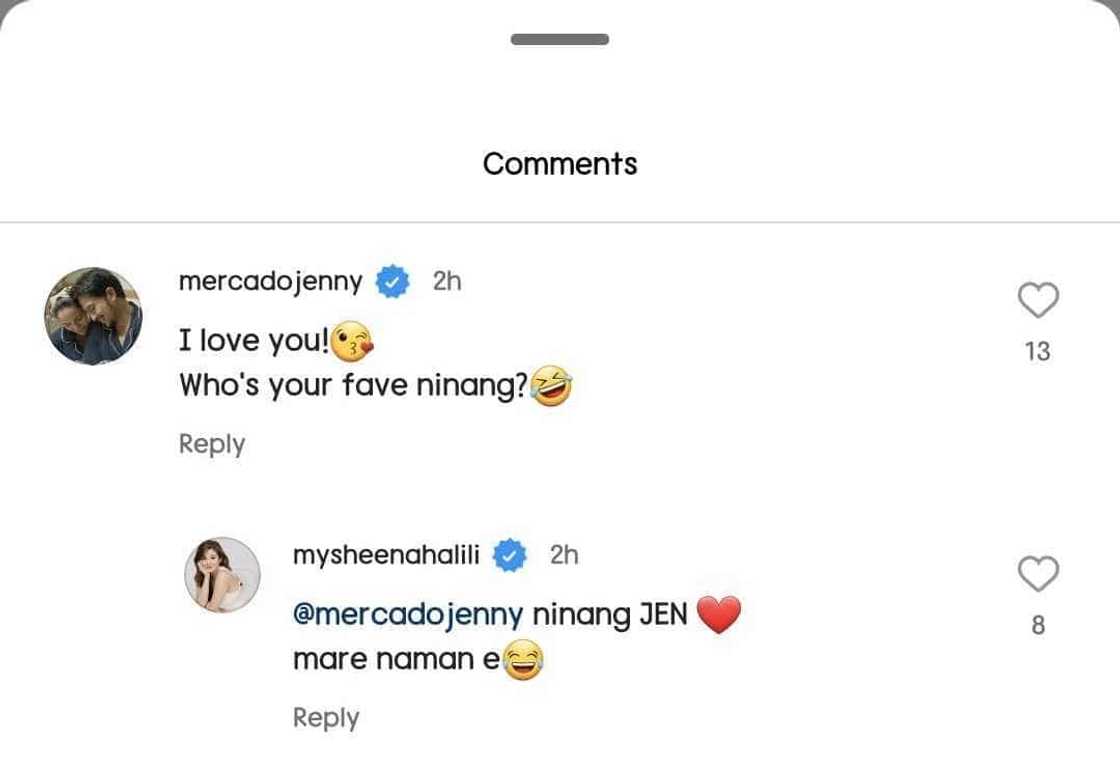
Task: Open the mercadojenny username link
Action: [x=270, y=282]
